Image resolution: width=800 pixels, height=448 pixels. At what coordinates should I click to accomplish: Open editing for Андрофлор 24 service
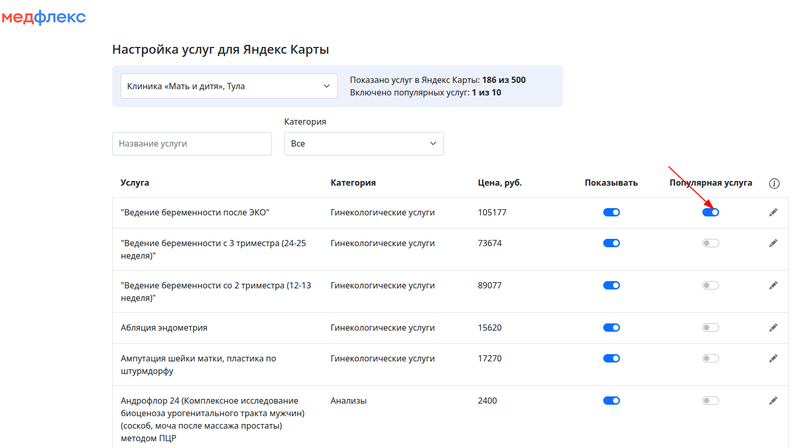(773, 401)
